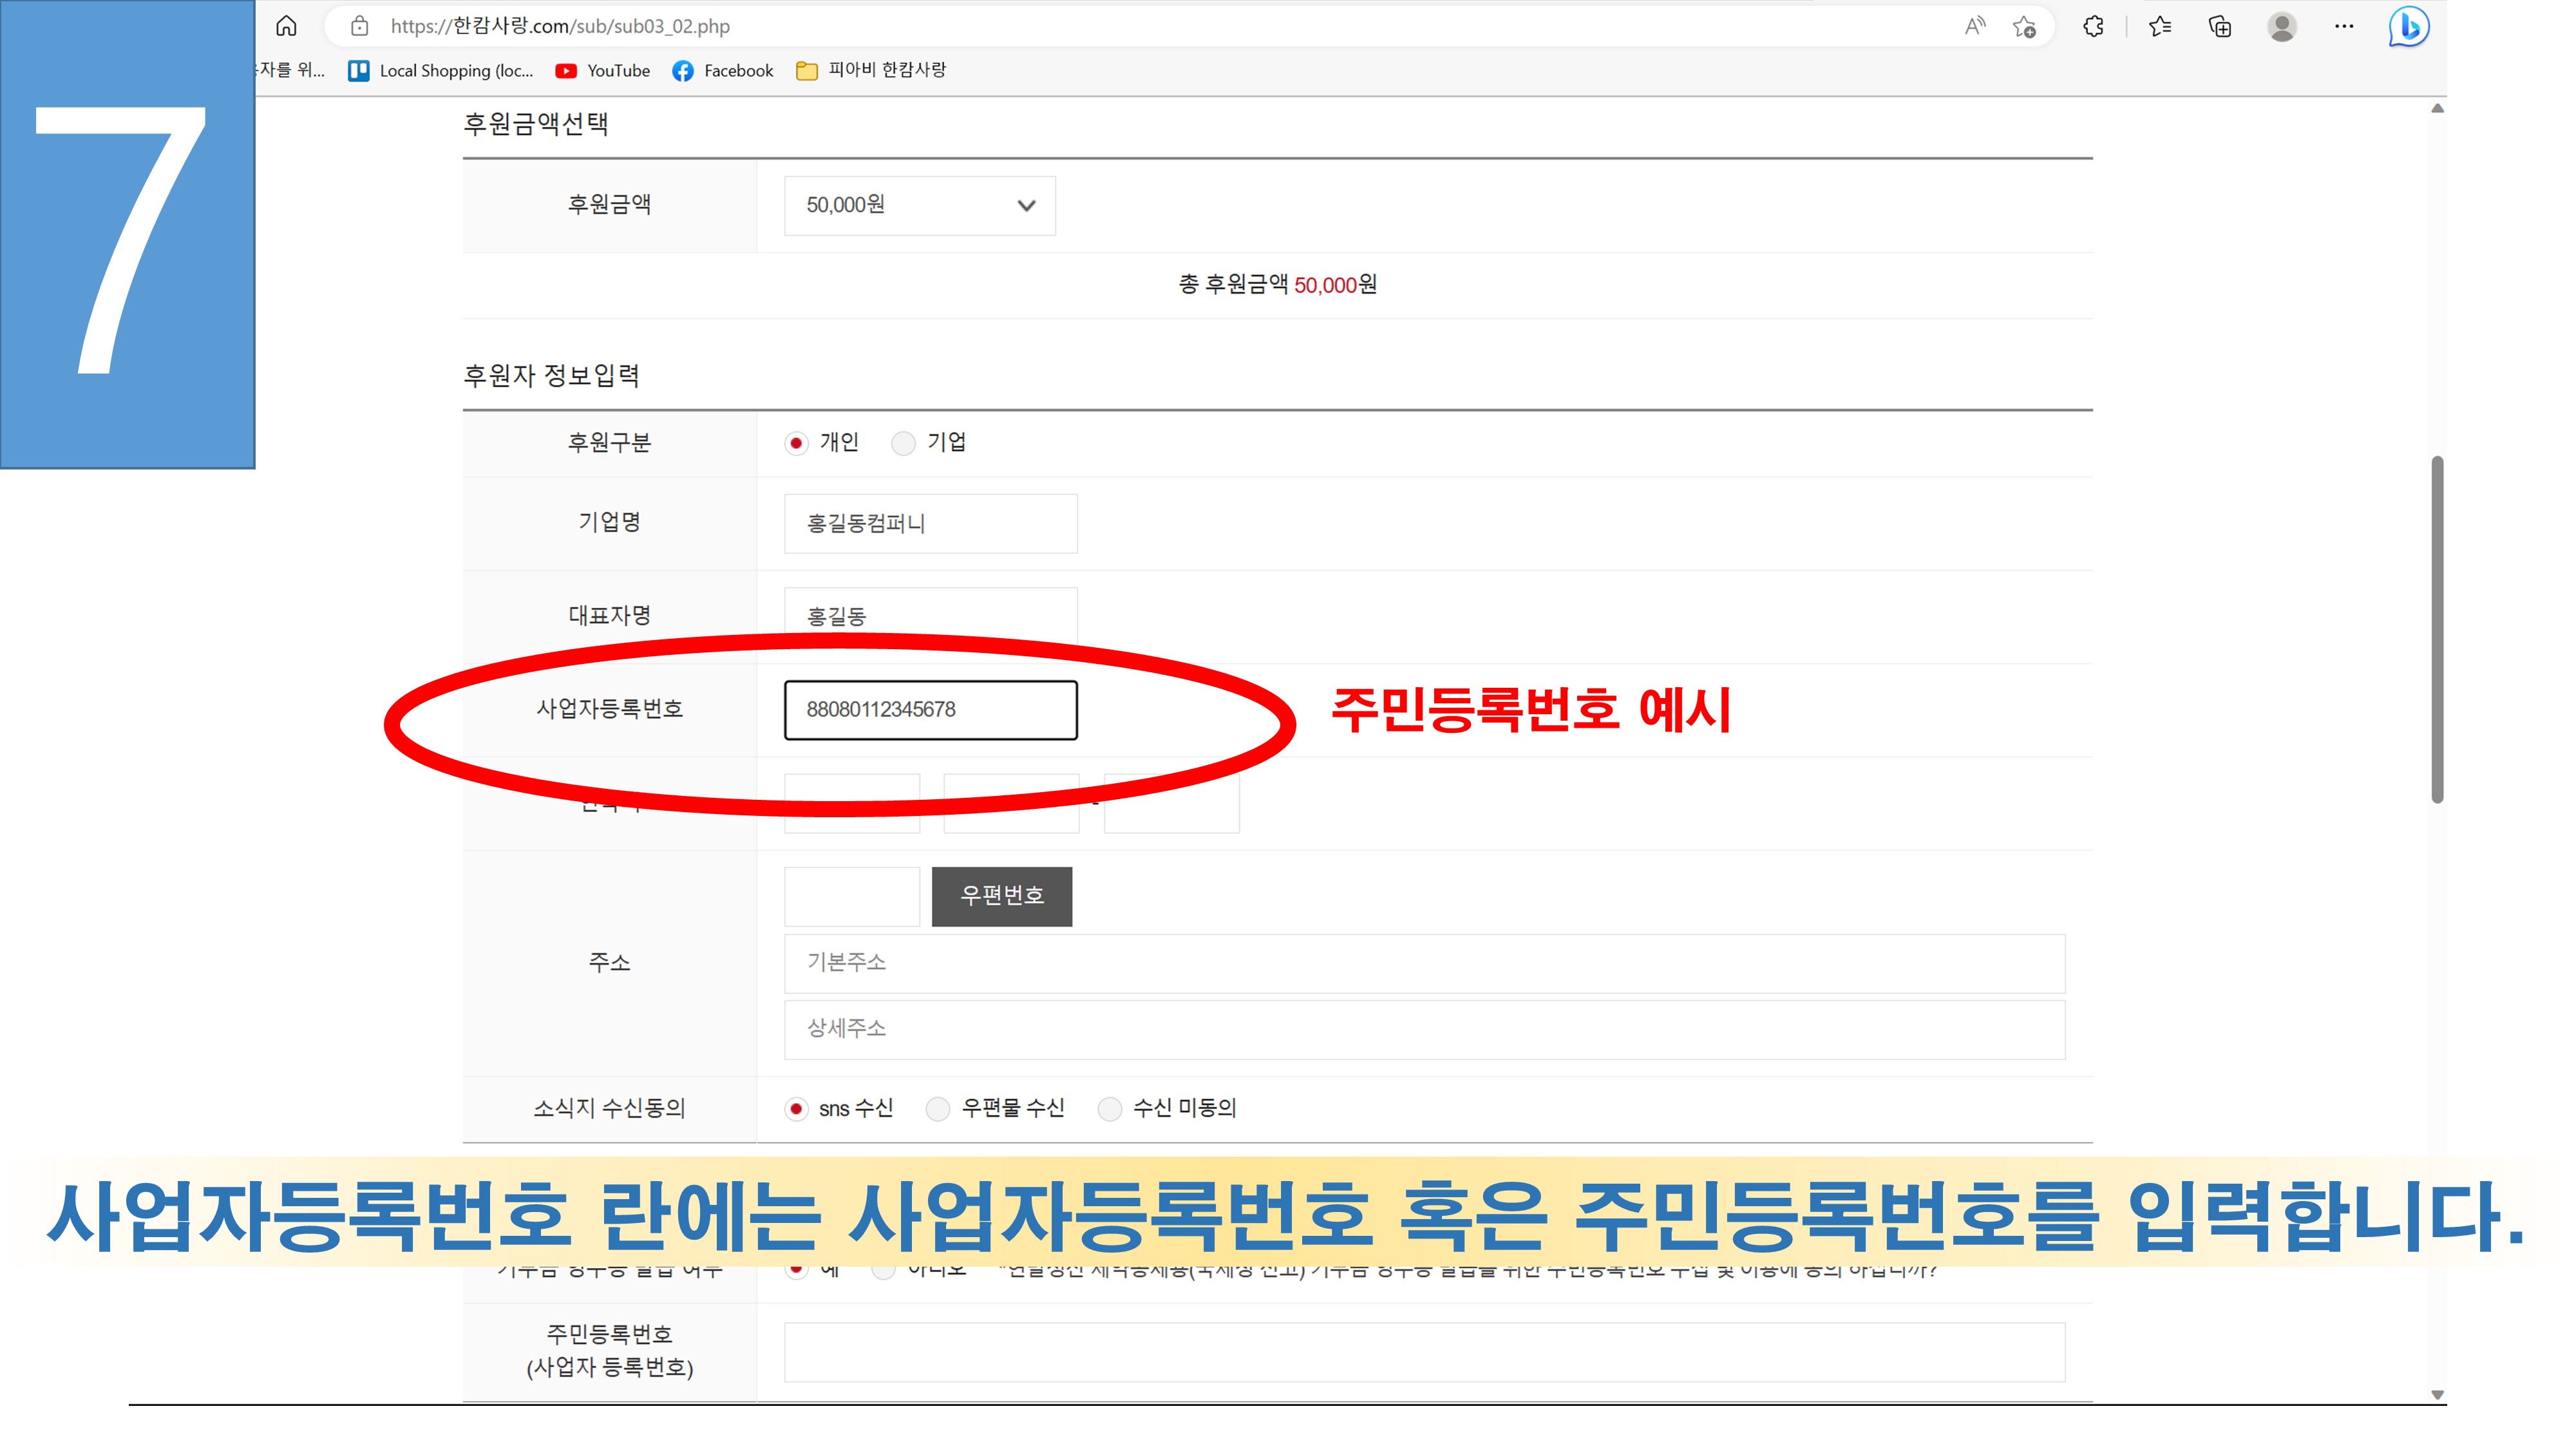Click the 우편번호 search button
The height and width of the screenshot is (1449, 2576).
pos(1001,895)
